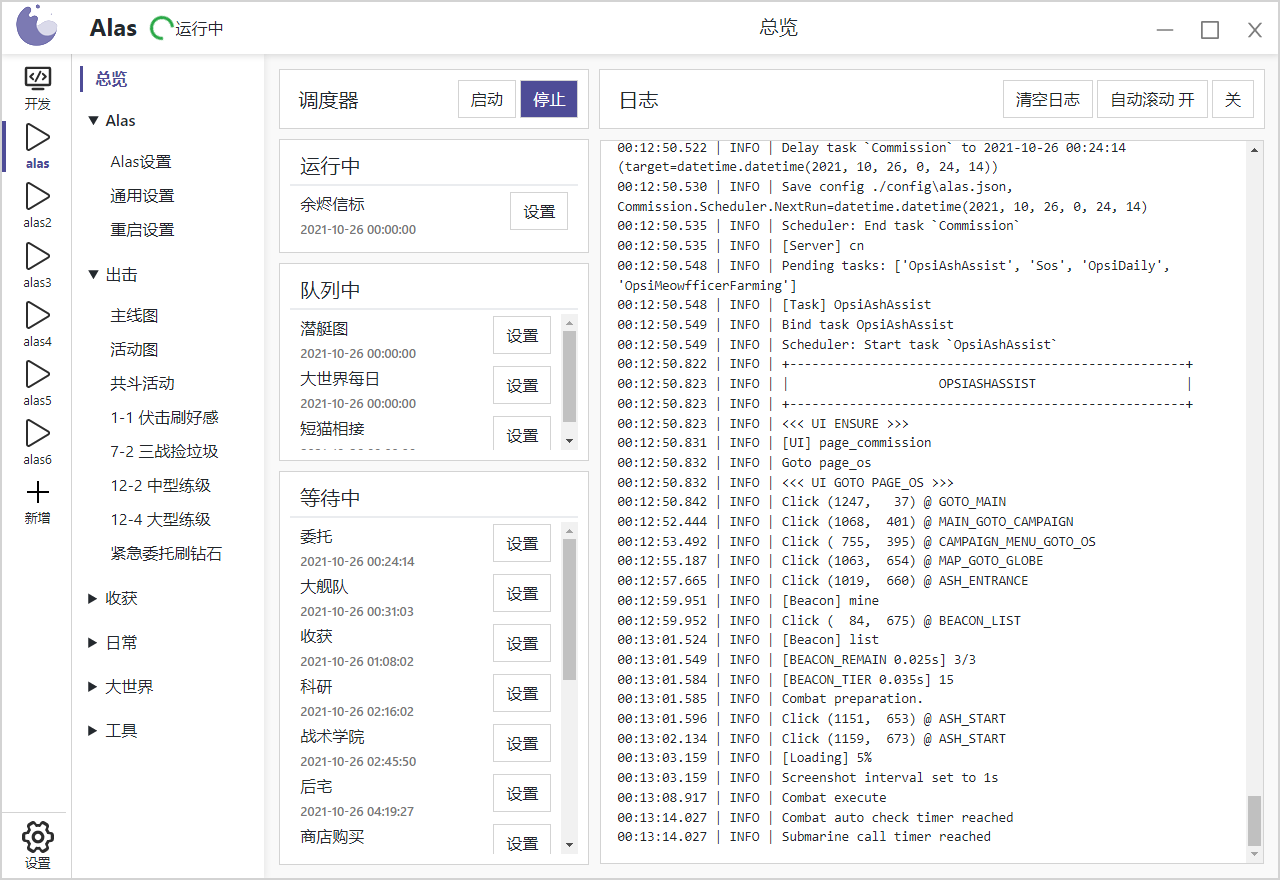Click 设置 button for running task 余烬信标
The height and width of the screenshot is (880, 1280).
pos(539,212)
